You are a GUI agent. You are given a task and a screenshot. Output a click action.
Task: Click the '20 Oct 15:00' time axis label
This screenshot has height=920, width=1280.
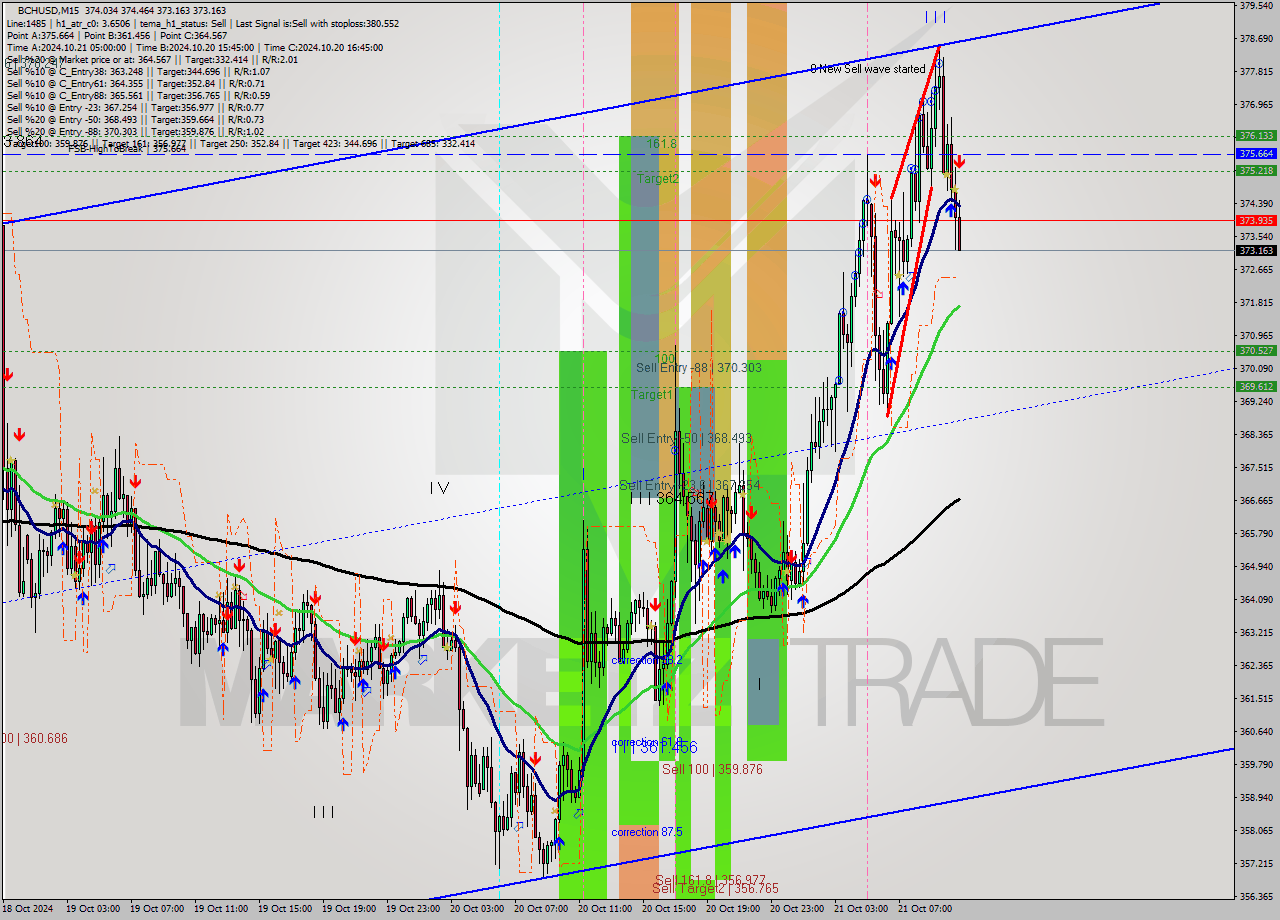(x=669, y=909)
